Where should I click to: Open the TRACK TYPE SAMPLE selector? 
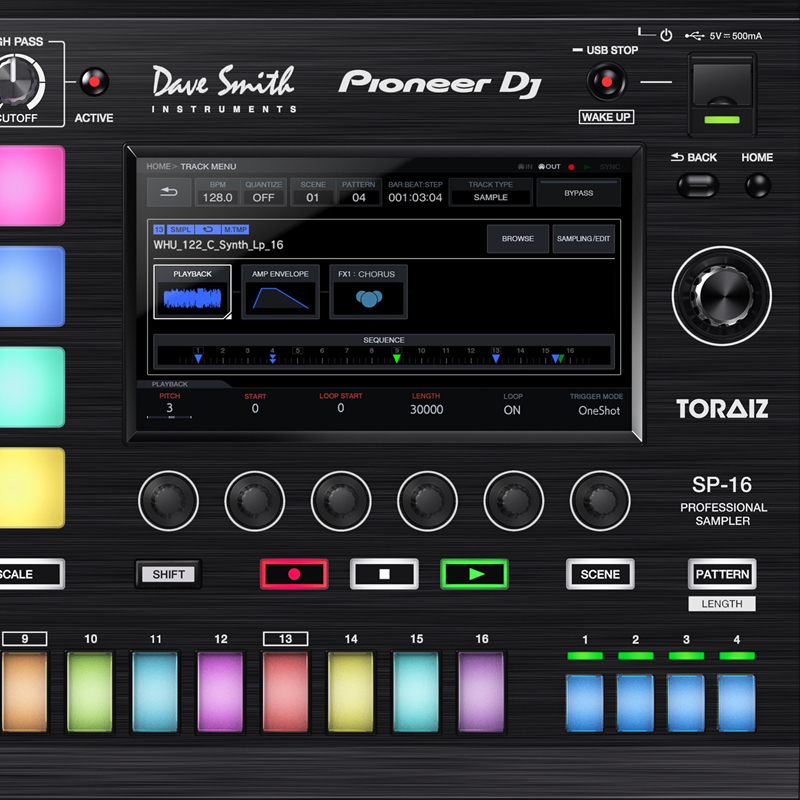point(490,193)
